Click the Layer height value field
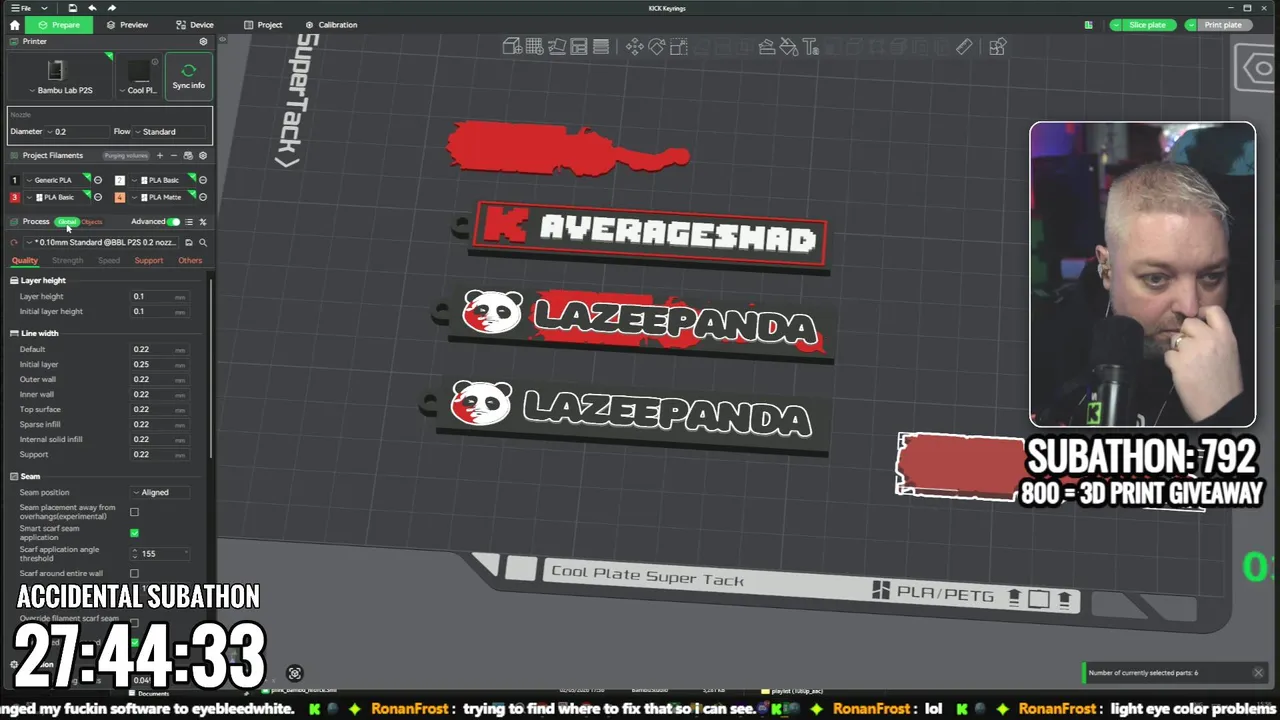Screen dimensions: 1280x720 point(160,296)
